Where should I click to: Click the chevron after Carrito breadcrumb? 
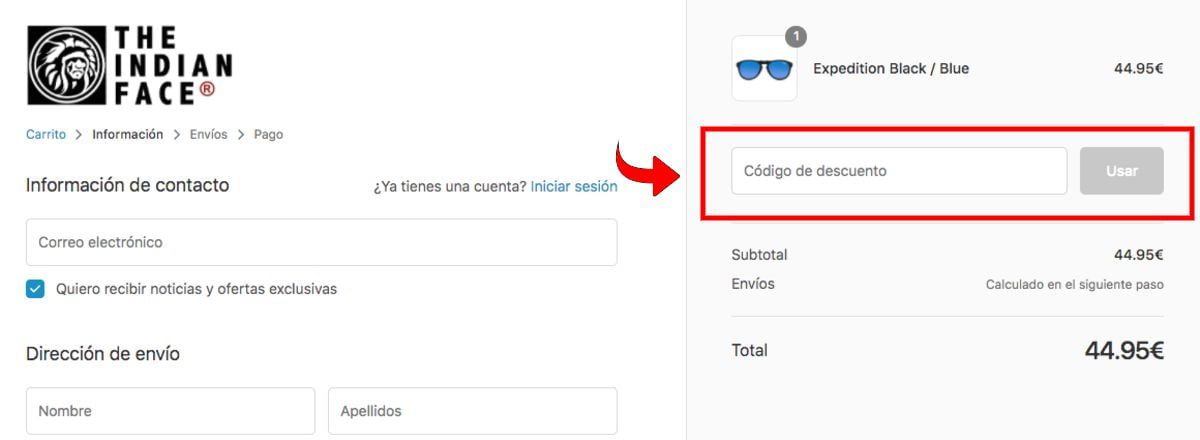click(x=79, y=135)
